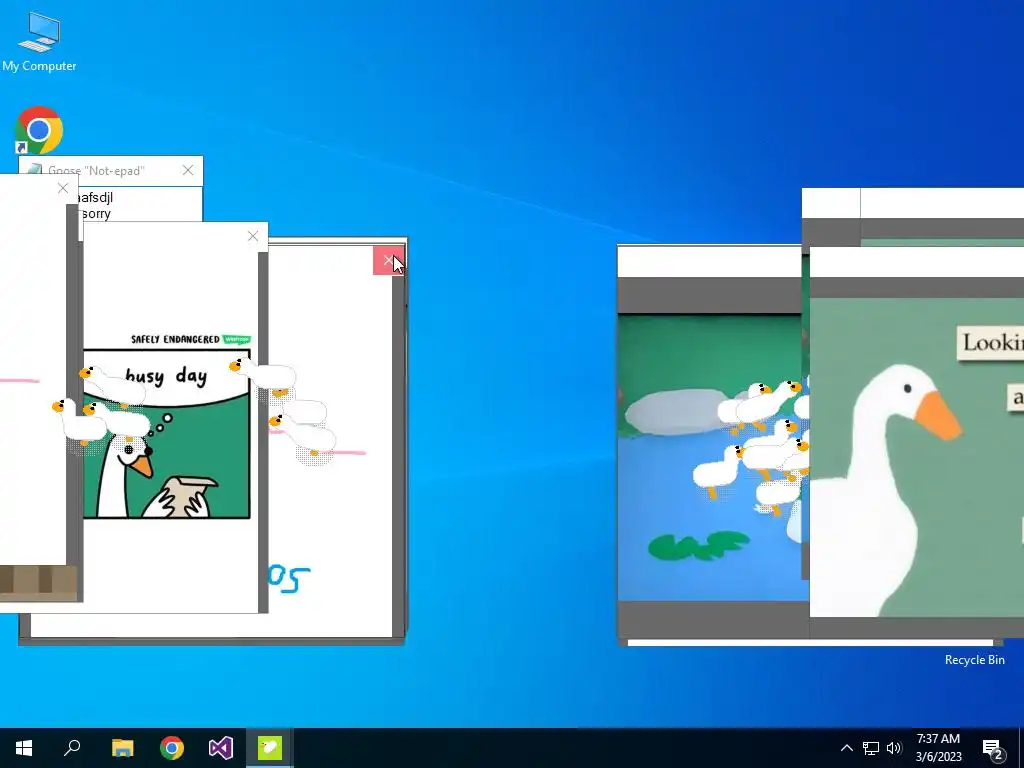Open Visual Studio from the taskbar
The image size is (1024, 768).
pyautogui.click(x=221, y=748)
